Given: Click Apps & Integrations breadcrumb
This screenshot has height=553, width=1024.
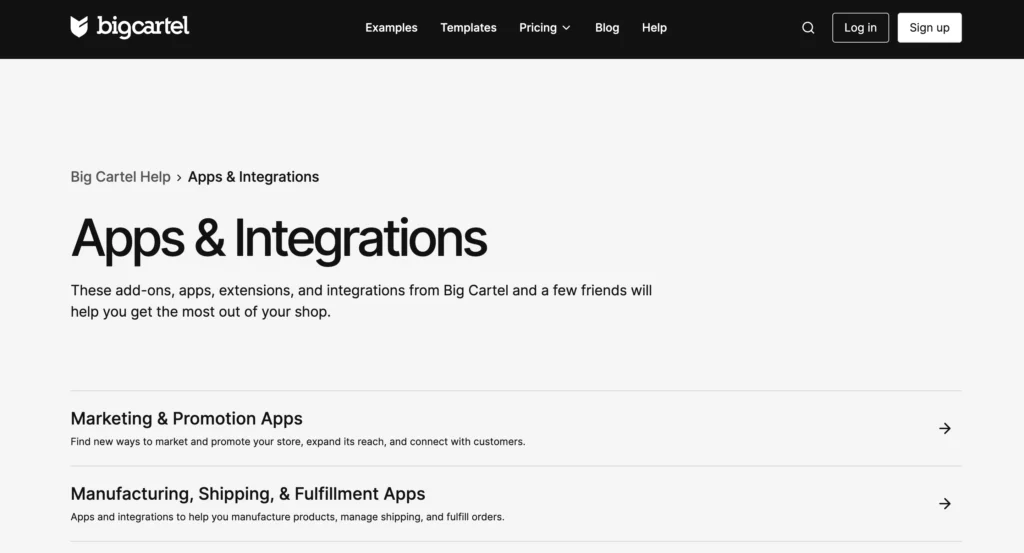Looking at the screenshot, I should tap(253, 177).
